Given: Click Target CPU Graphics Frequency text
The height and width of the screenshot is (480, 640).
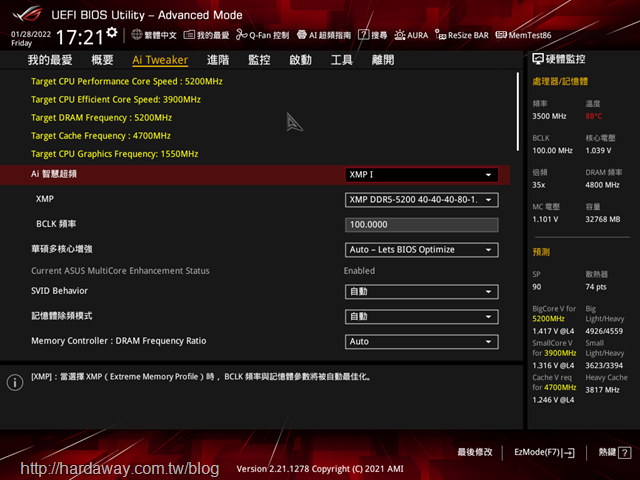Looking at the screenshot, I should click(x=114, y=154).
